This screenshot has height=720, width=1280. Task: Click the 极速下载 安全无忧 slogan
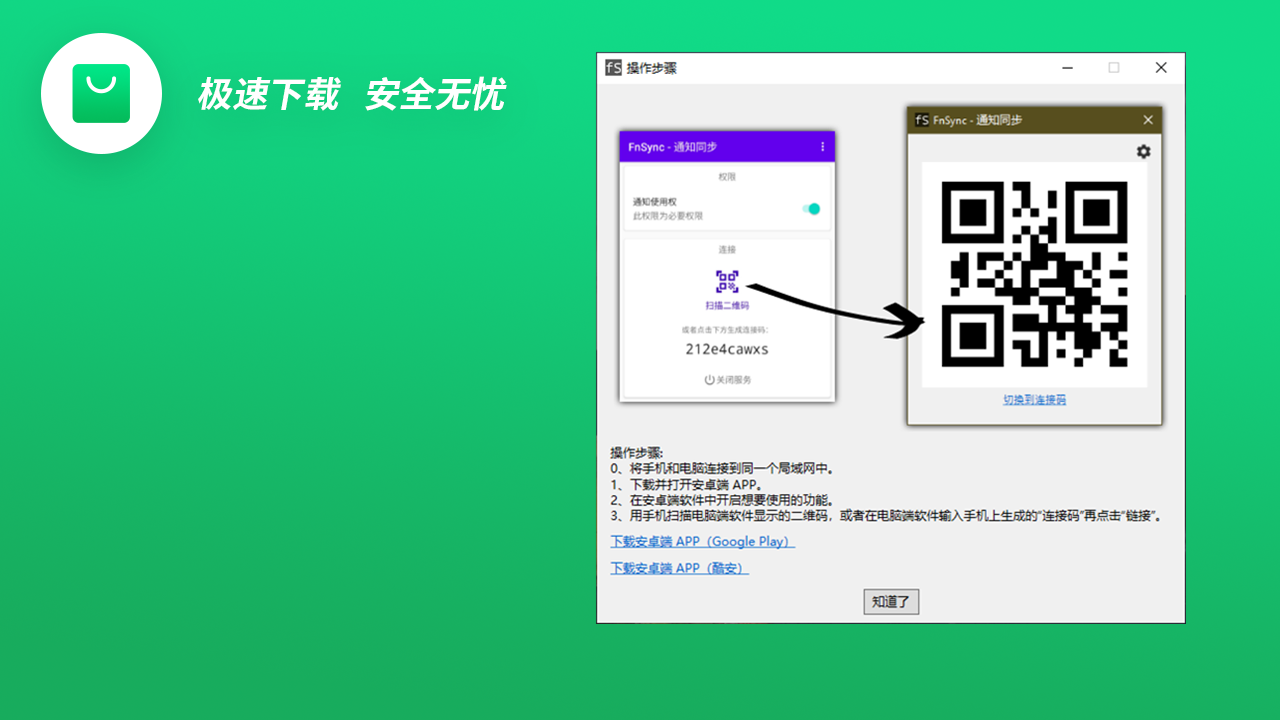coord(351,95)
